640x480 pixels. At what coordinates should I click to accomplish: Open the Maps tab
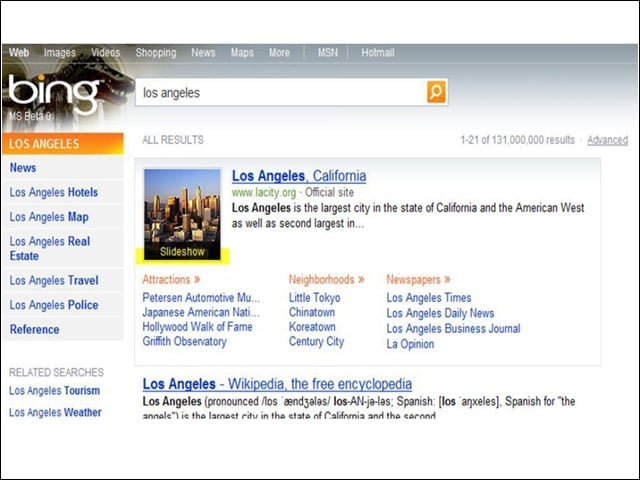(242, 53)
